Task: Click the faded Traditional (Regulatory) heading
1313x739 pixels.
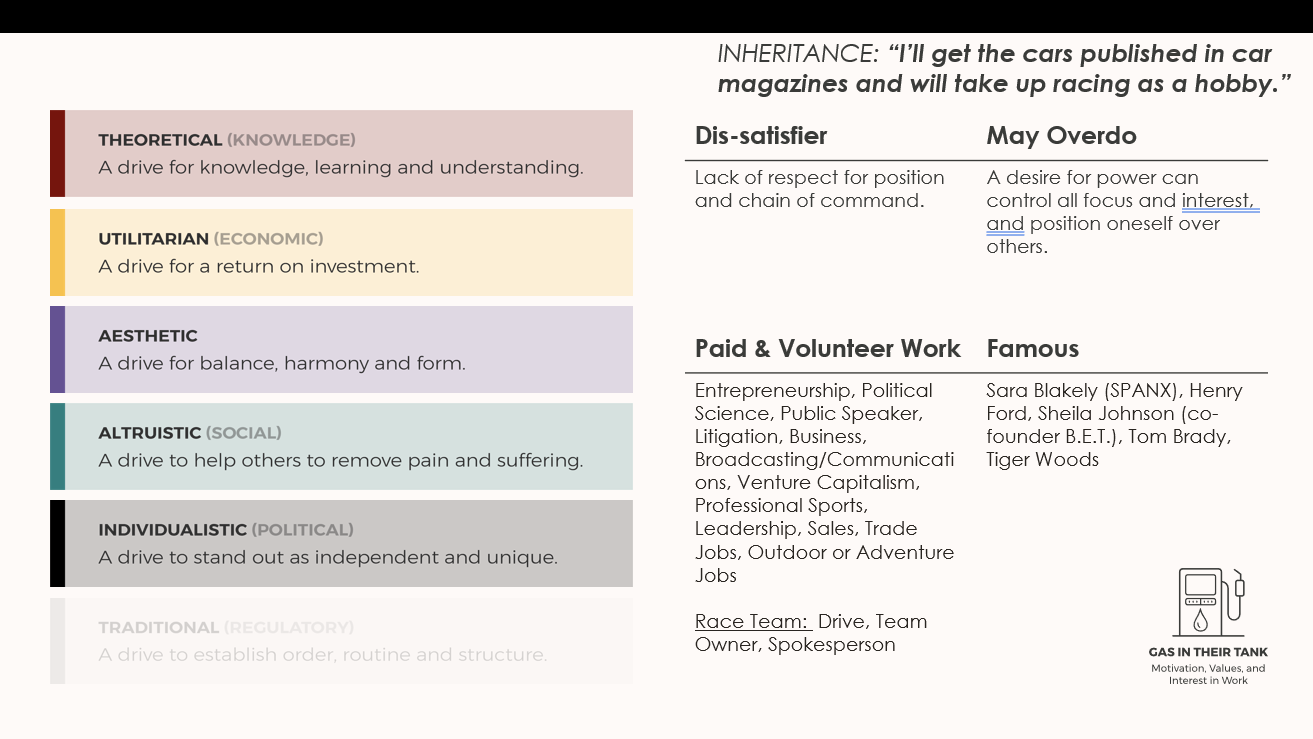Action: coord(225,628)
